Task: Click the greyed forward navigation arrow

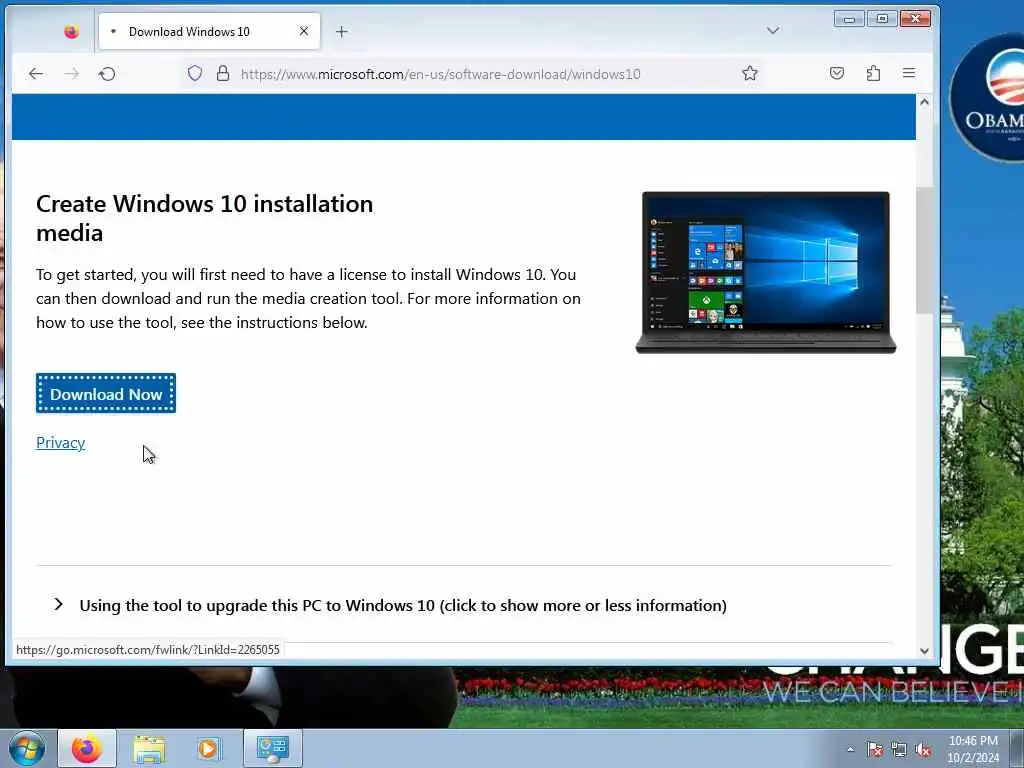Action: pos(72,74)
